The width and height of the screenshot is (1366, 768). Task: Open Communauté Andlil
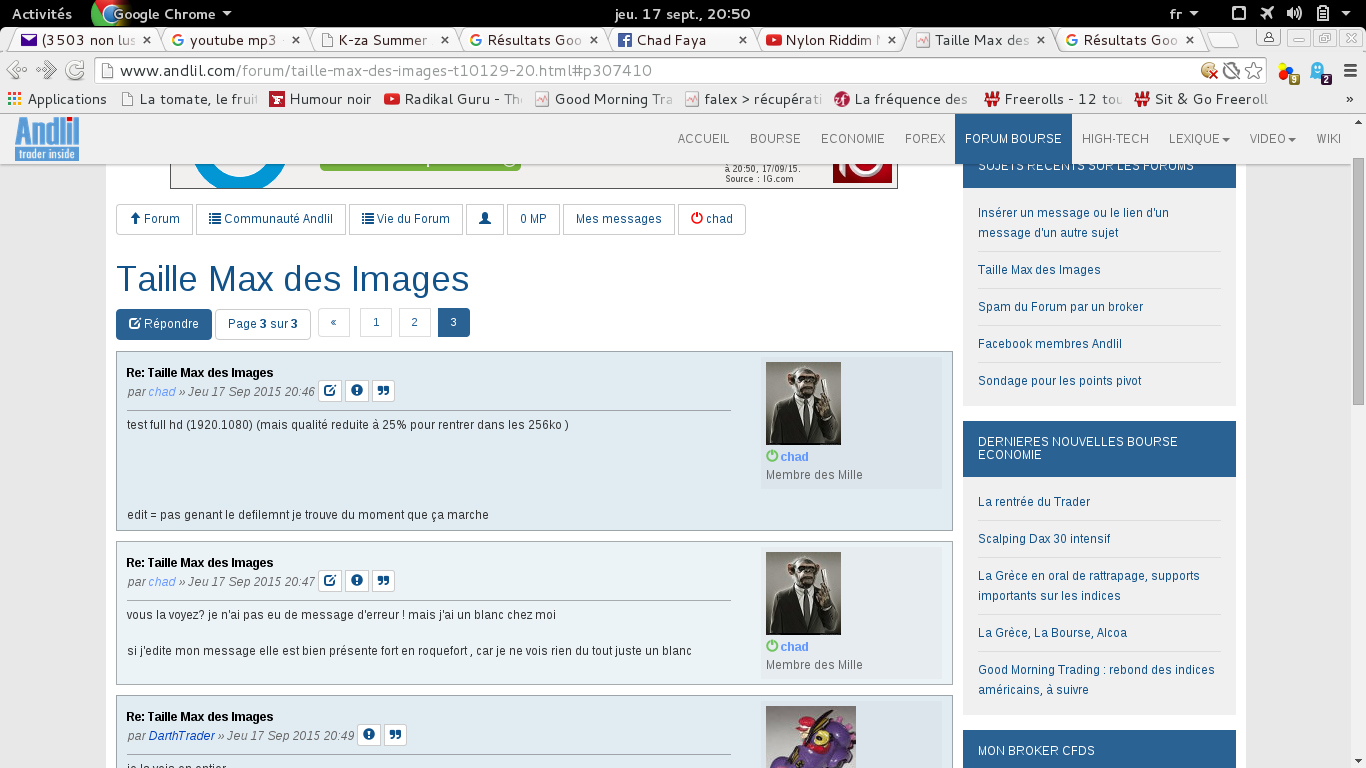[x=271, y=219]
